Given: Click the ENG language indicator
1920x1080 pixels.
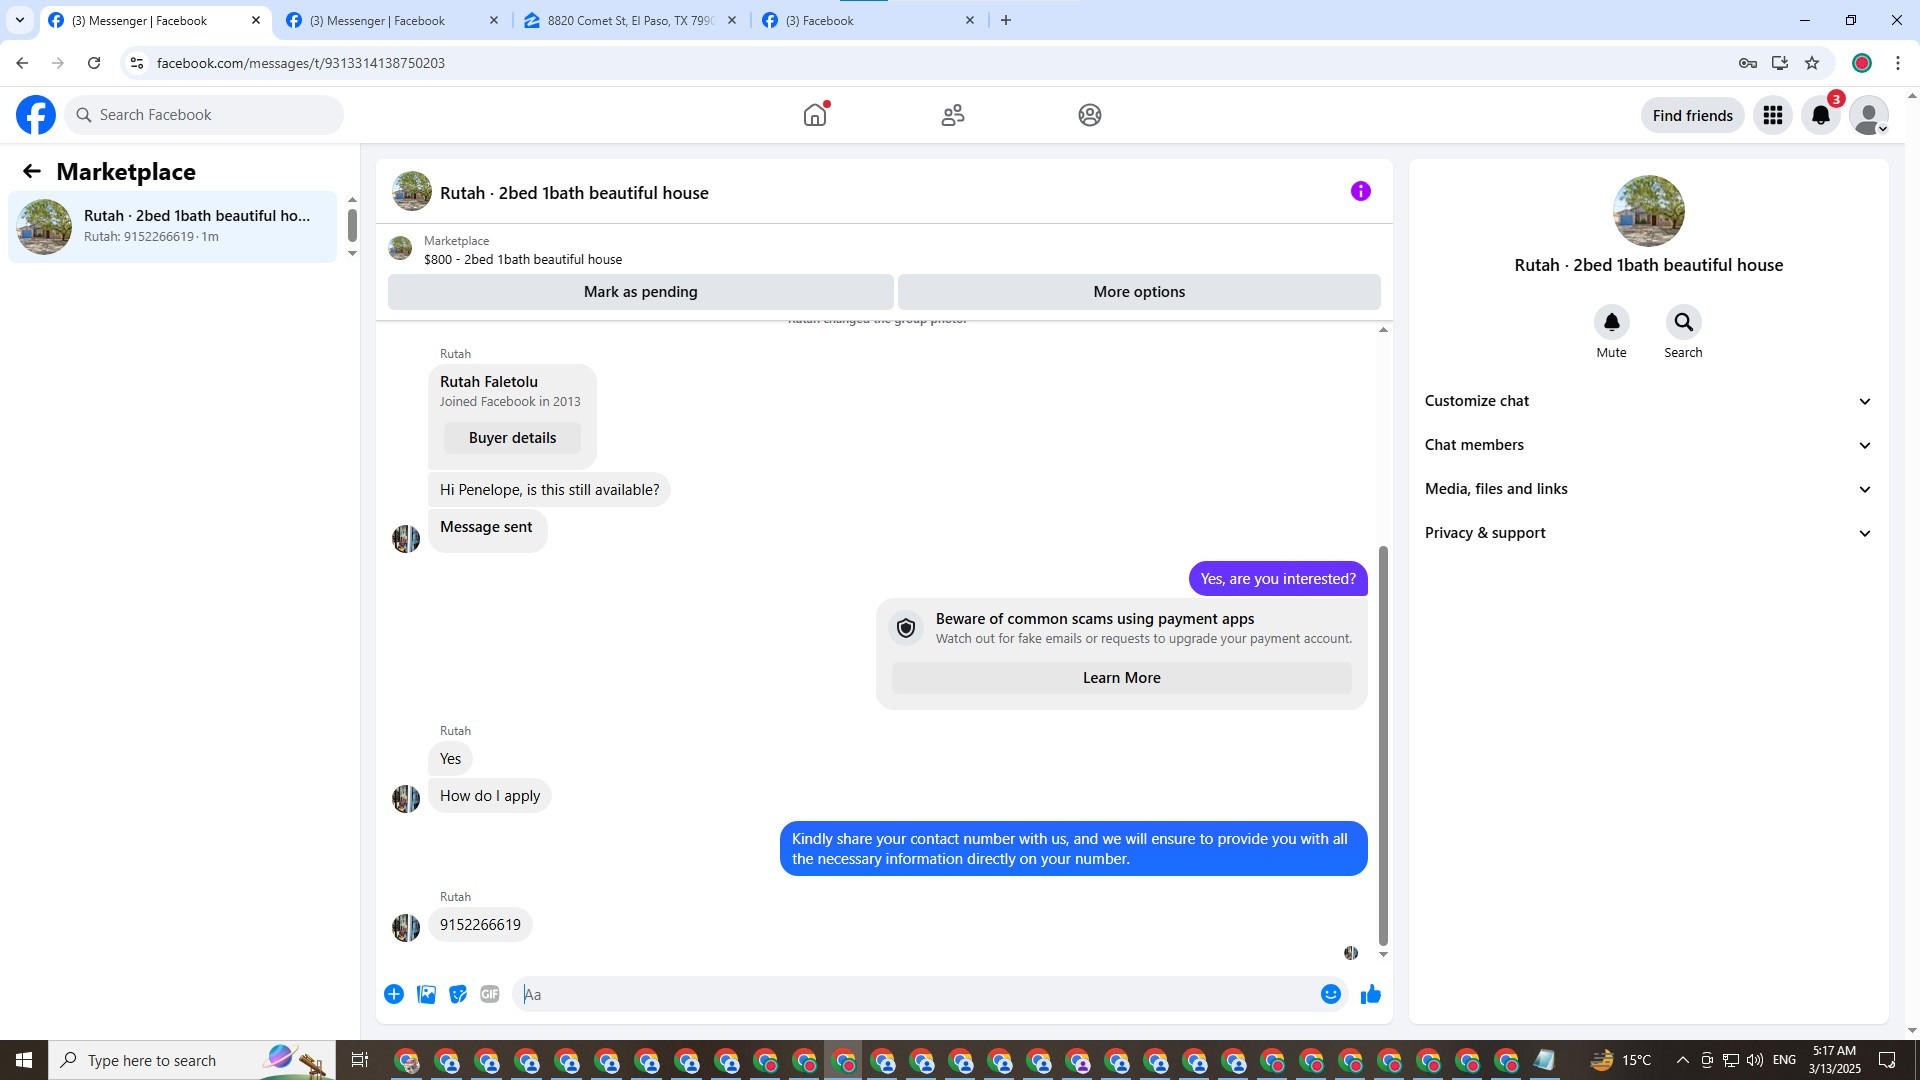Looking at the screenshot, I should (1784, 1060).
